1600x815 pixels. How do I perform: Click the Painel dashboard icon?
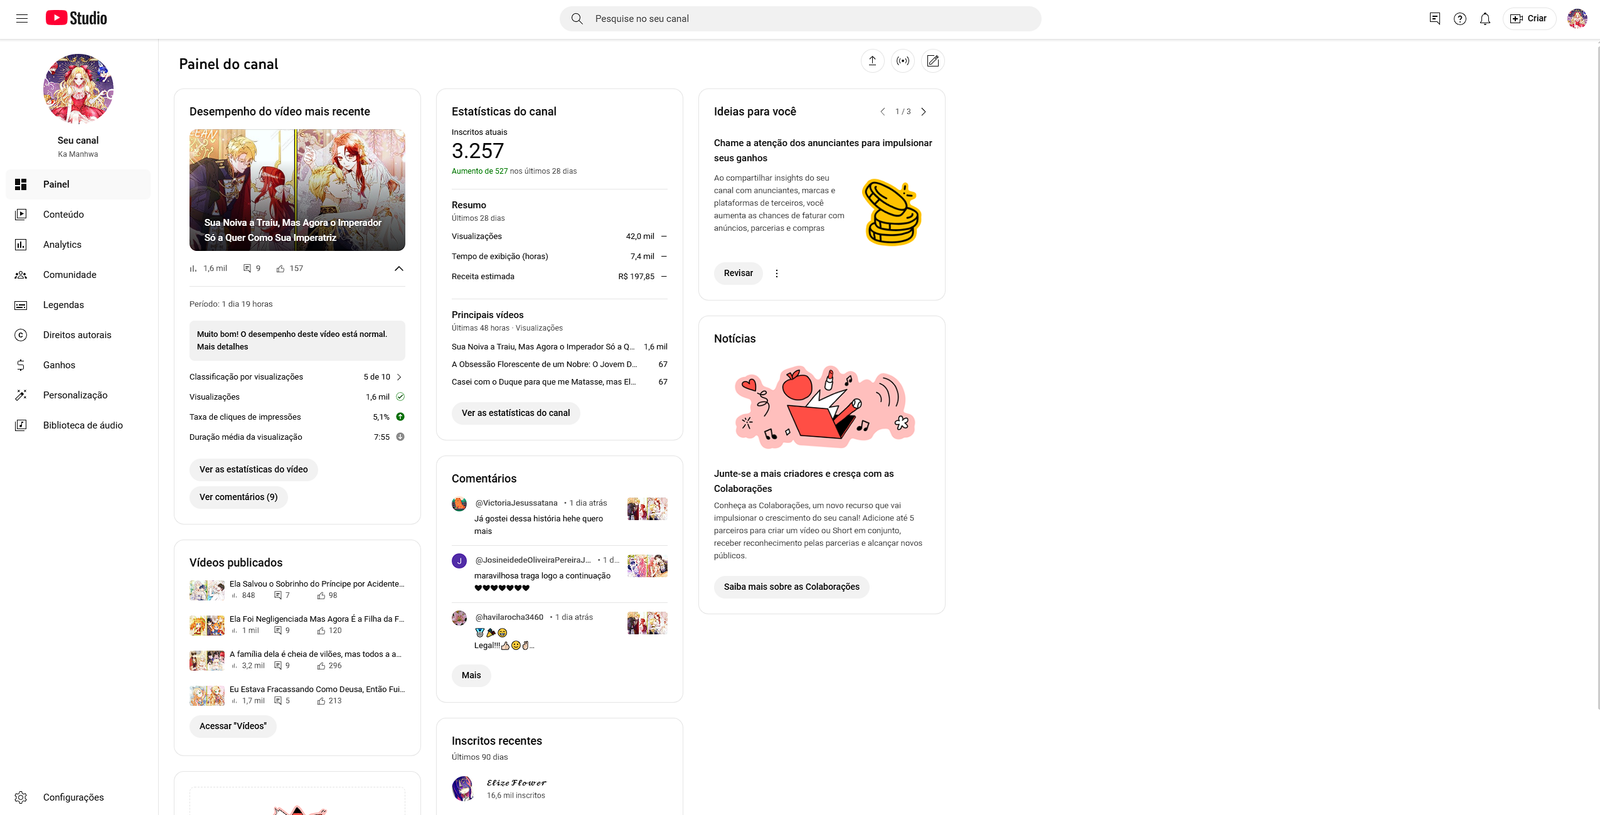21,184
